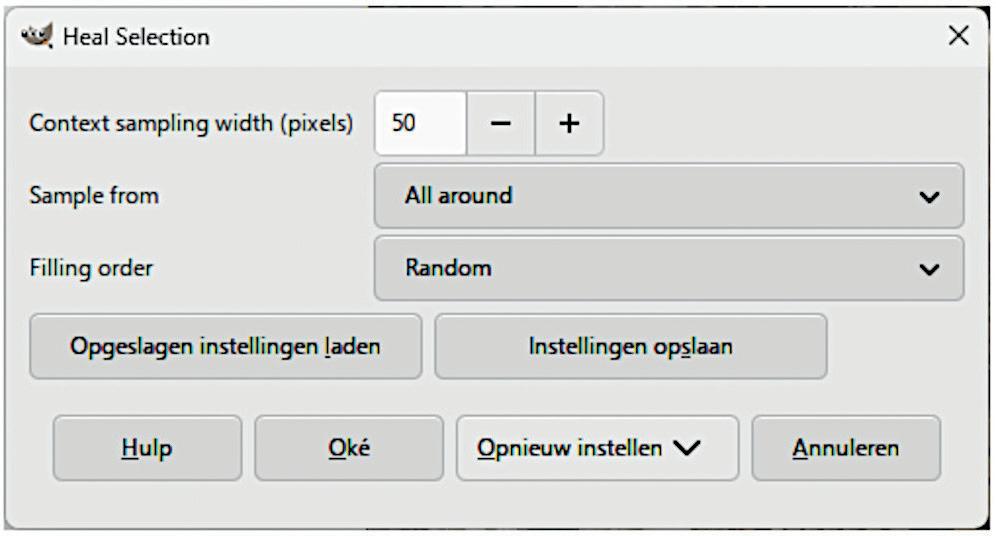Click the Context sampling width label
This screenshot has height=536, width=996.
coord(191,124)
